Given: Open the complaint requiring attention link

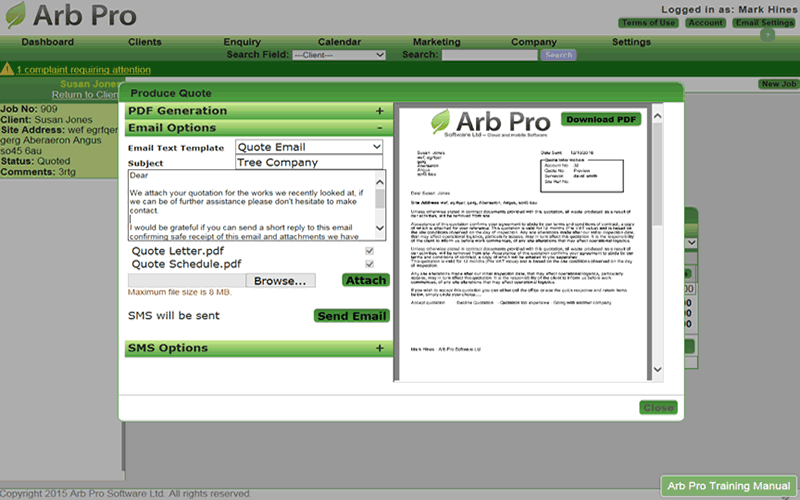Looking at the screenshot, I should pyautogui.click(x=84, y=69).
